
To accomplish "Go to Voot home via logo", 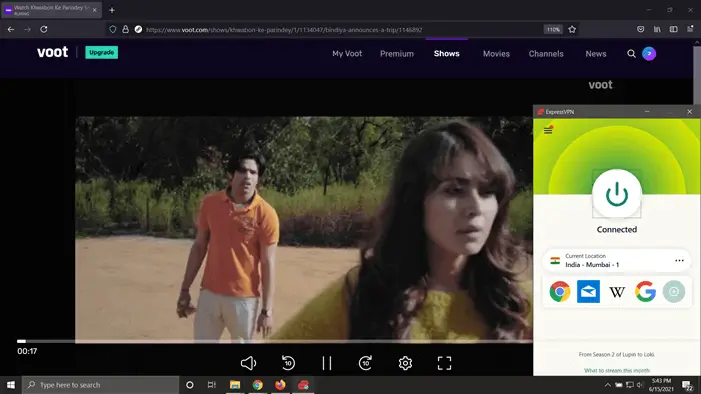I will (53, 52).
